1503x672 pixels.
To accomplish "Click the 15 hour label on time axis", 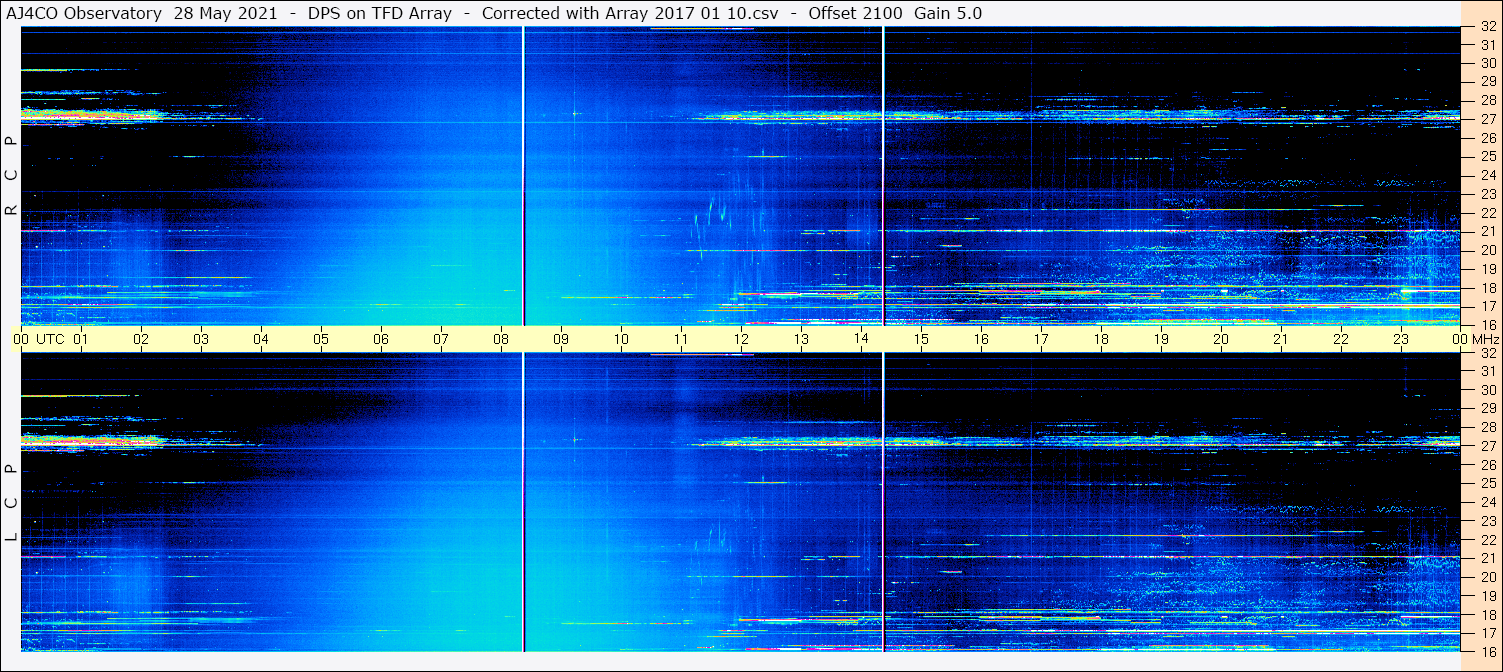I will click(x=921, y=339).
